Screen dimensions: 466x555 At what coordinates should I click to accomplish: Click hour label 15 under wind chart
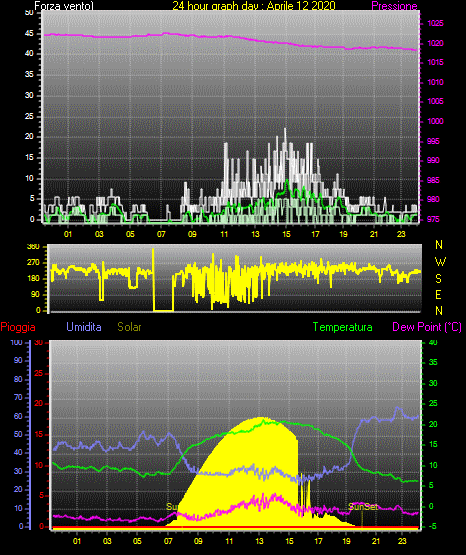[286, 234]
